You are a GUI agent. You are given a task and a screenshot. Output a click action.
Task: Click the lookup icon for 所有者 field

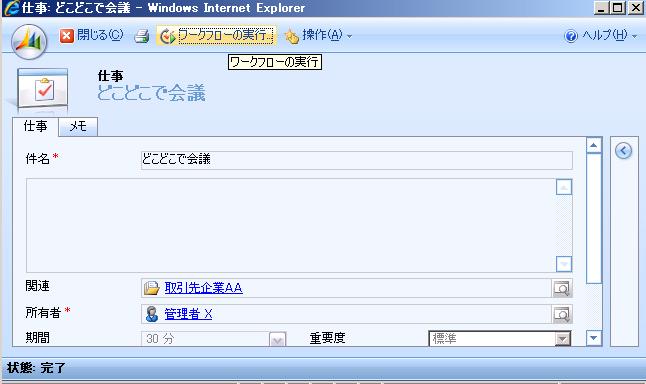pos(562,314)
